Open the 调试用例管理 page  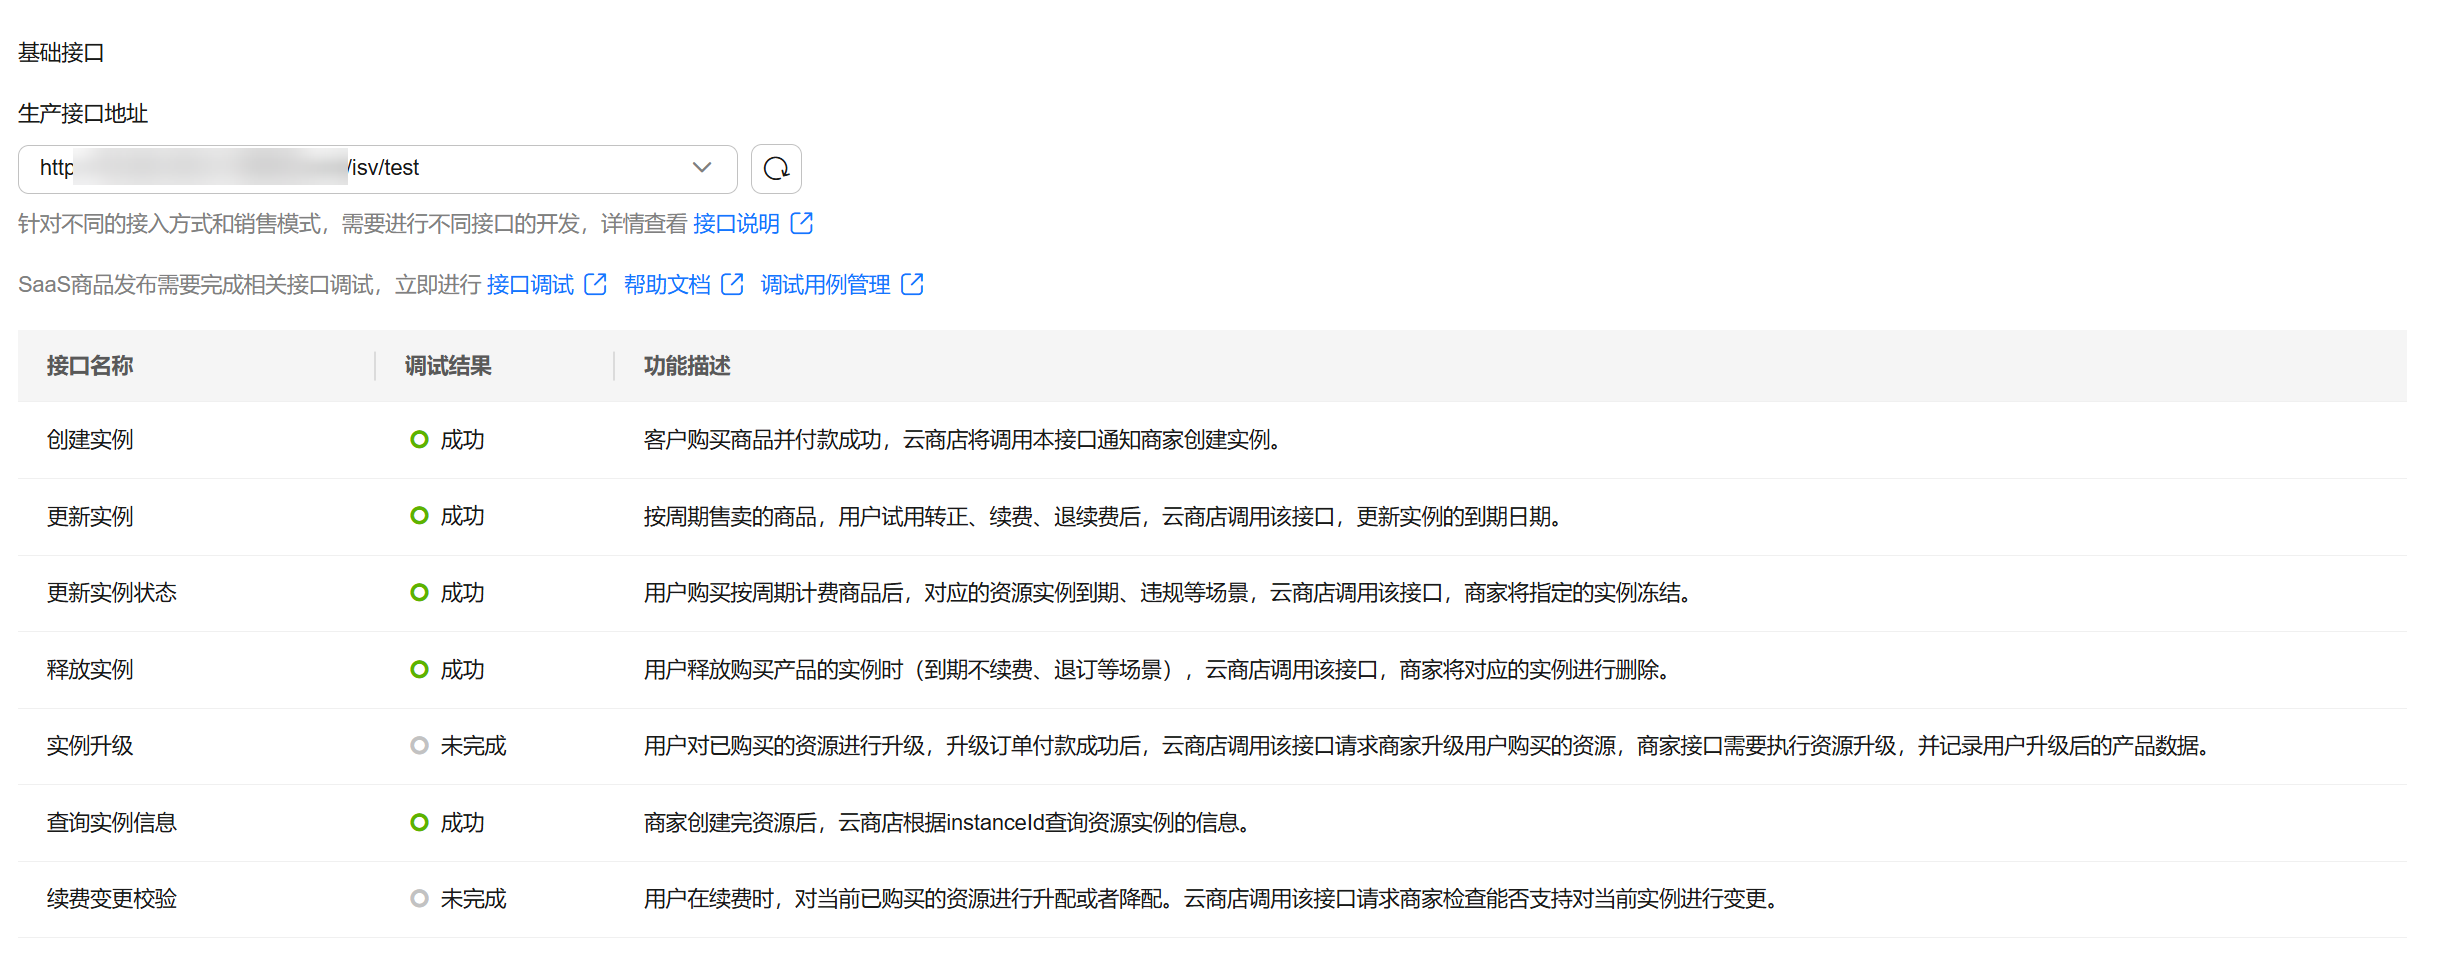tap(824, 284)
